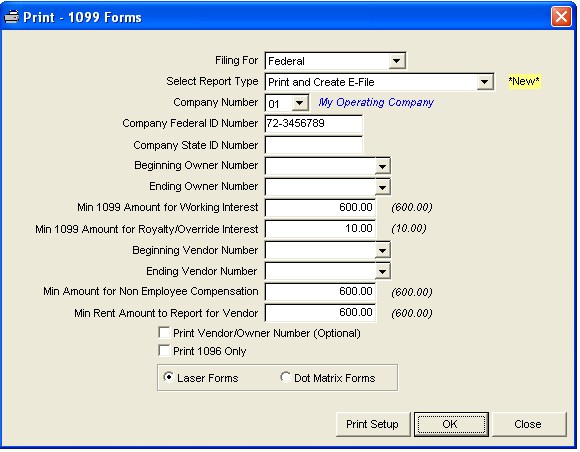Click the printer icon in title bar

[x=11, y=17]
